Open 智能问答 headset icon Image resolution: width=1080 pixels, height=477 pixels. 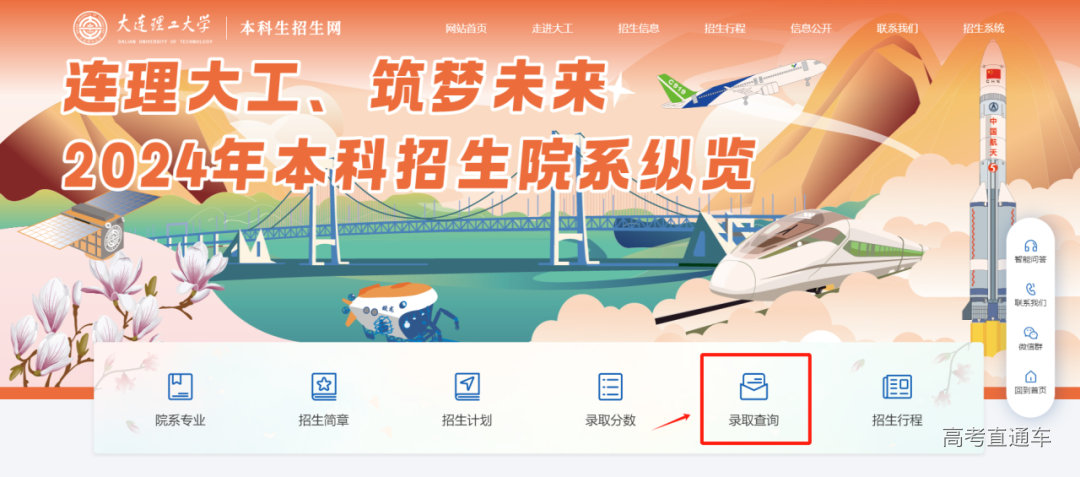tap(1030, 246)
